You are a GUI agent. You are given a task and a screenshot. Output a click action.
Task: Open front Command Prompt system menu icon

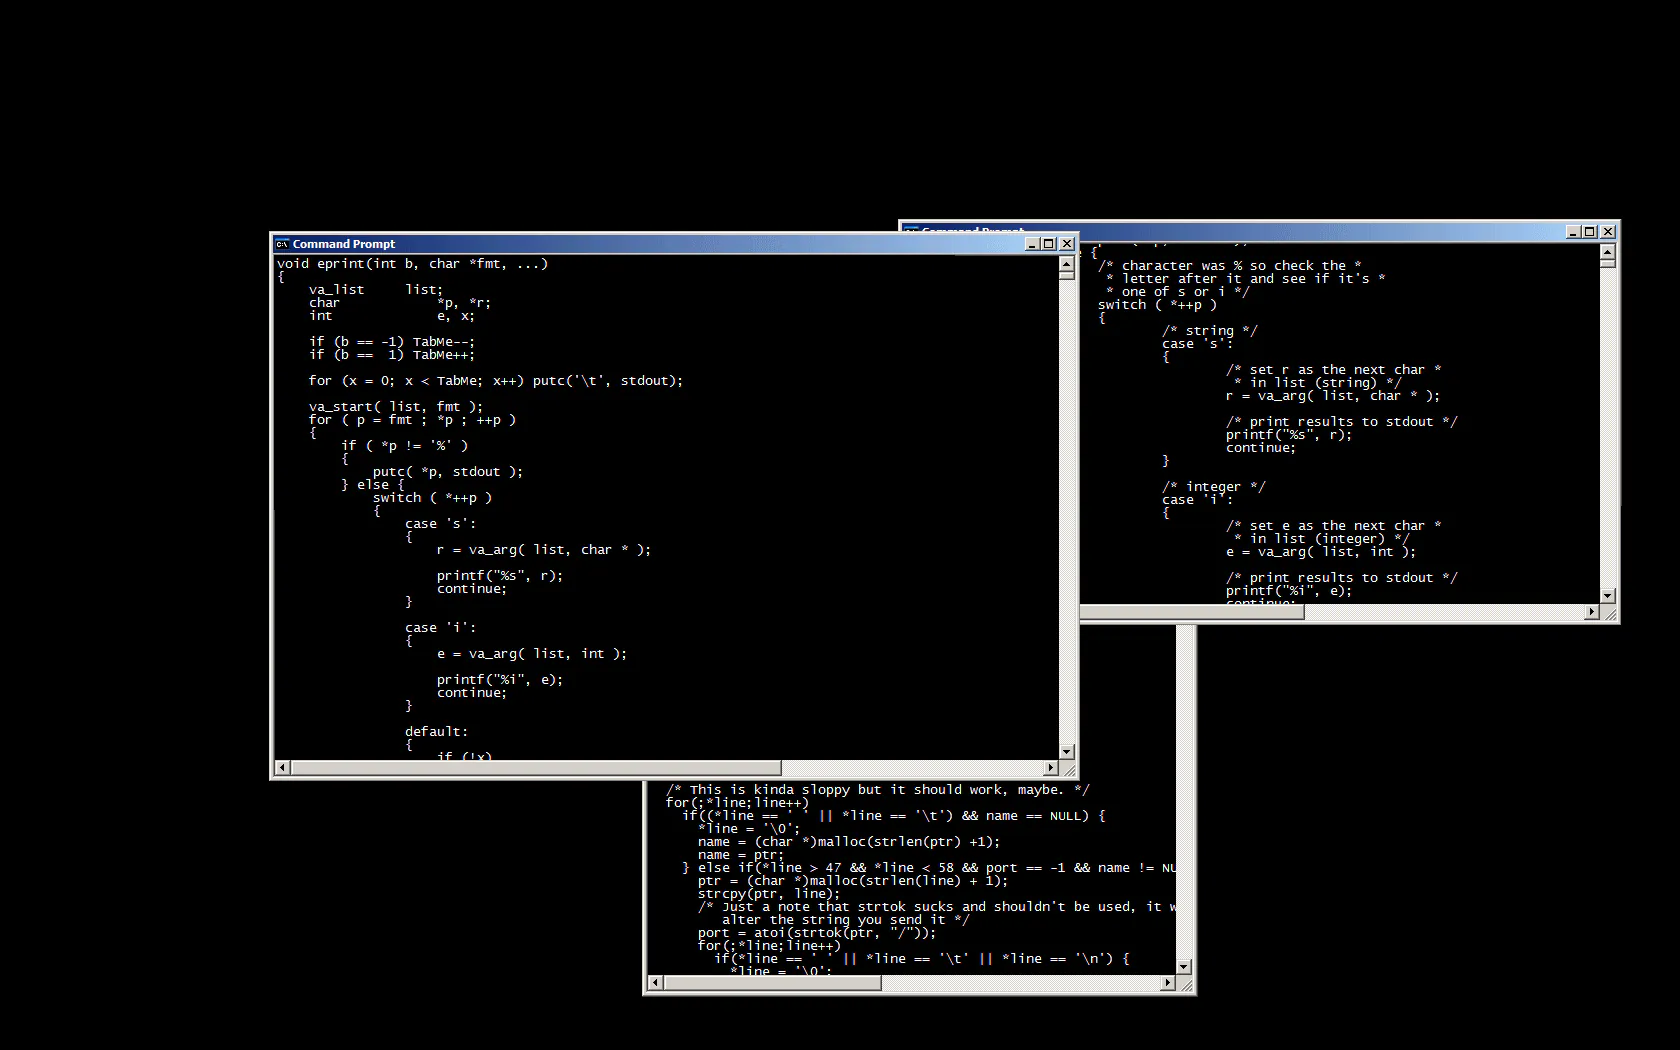point(282,244)
